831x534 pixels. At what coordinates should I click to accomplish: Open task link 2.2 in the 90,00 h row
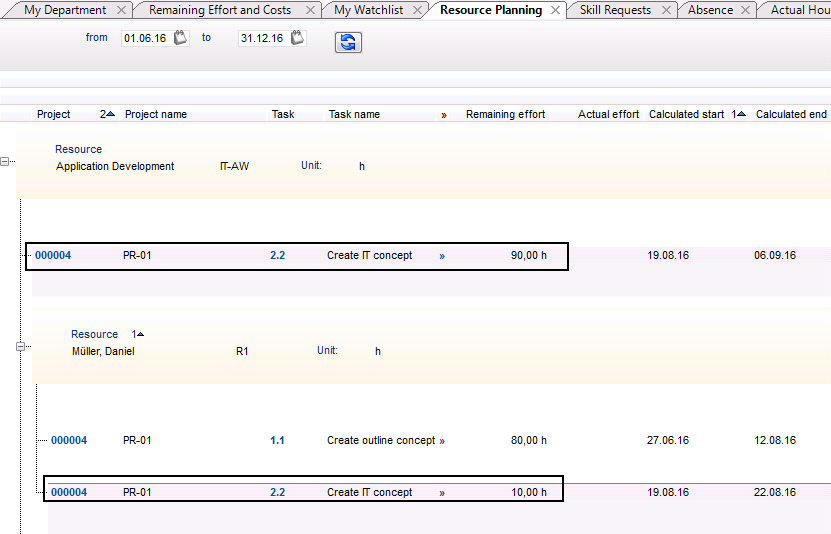[x=277, y=255]
